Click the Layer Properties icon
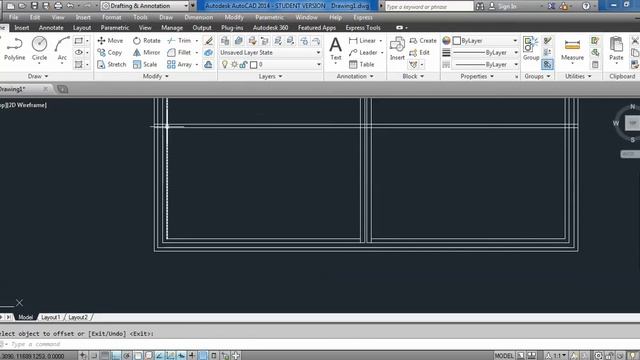Screen dimensions: 640x360 pyautogui.click(x=225, y=40)
